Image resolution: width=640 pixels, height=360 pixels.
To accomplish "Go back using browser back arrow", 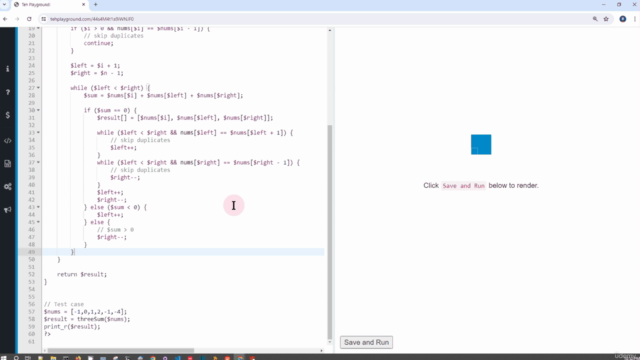I will (x=5, y=19).
